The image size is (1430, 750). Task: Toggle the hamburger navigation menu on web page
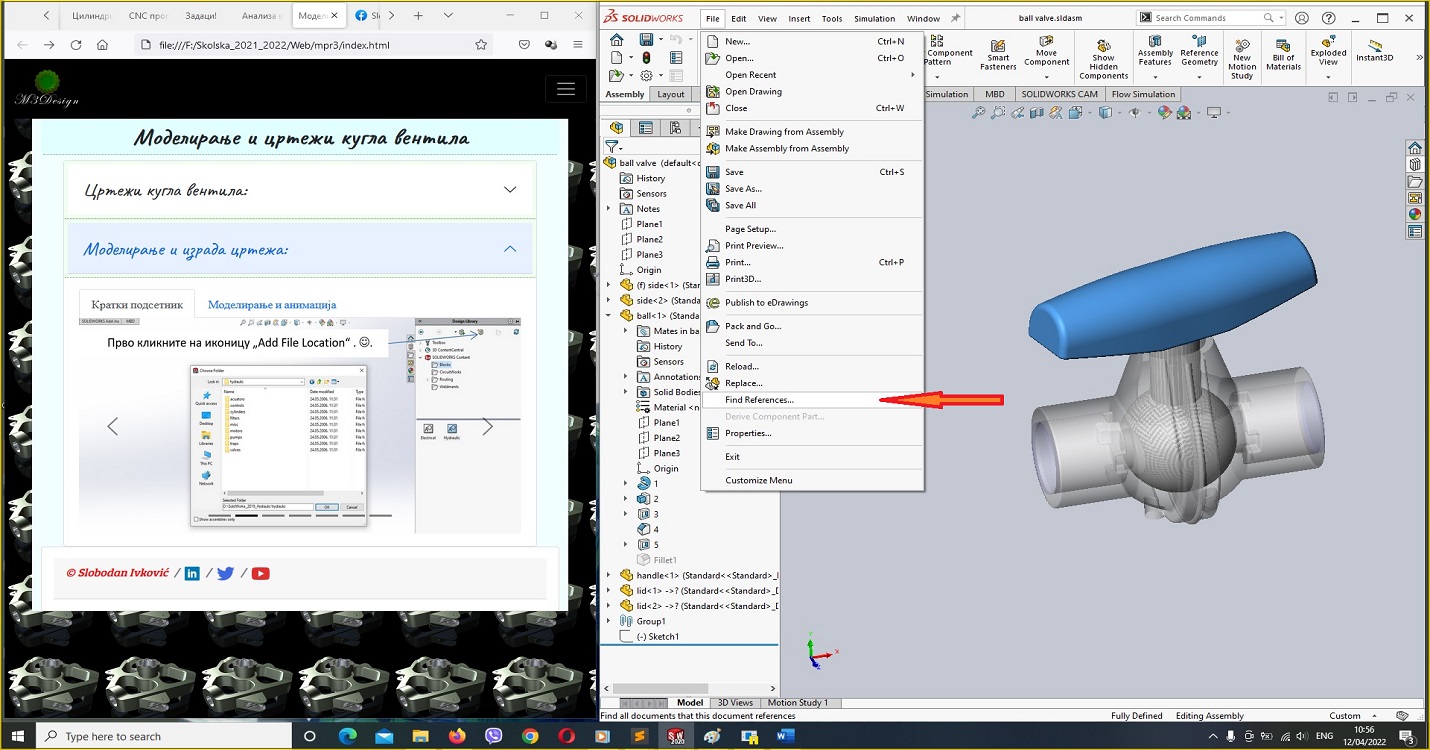click(x=565, y=89)
